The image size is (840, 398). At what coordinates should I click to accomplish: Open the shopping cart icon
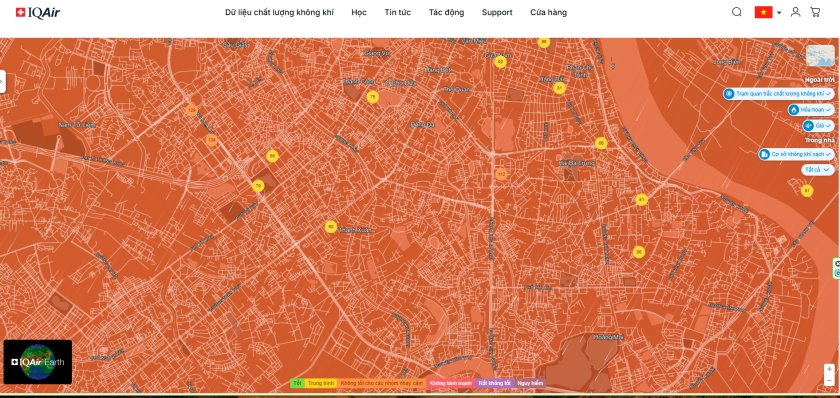[815, 12]
